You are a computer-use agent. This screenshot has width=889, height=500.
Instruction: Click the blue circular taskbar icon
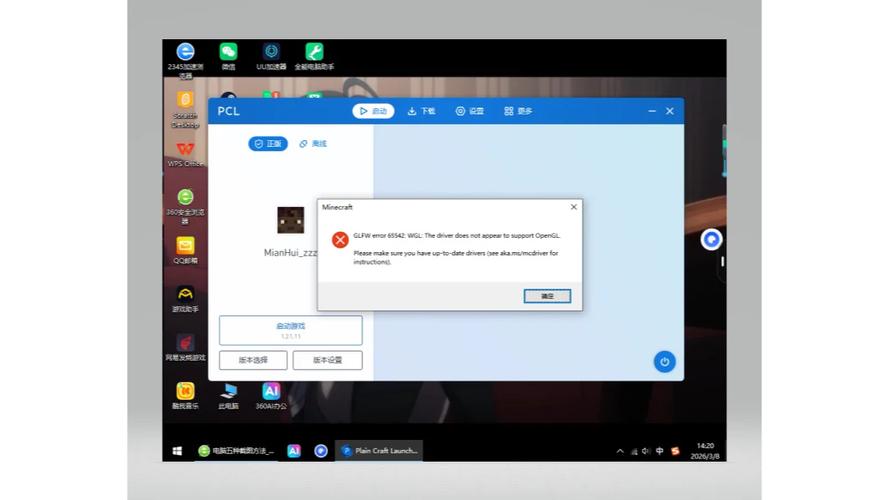click(321, 451)
